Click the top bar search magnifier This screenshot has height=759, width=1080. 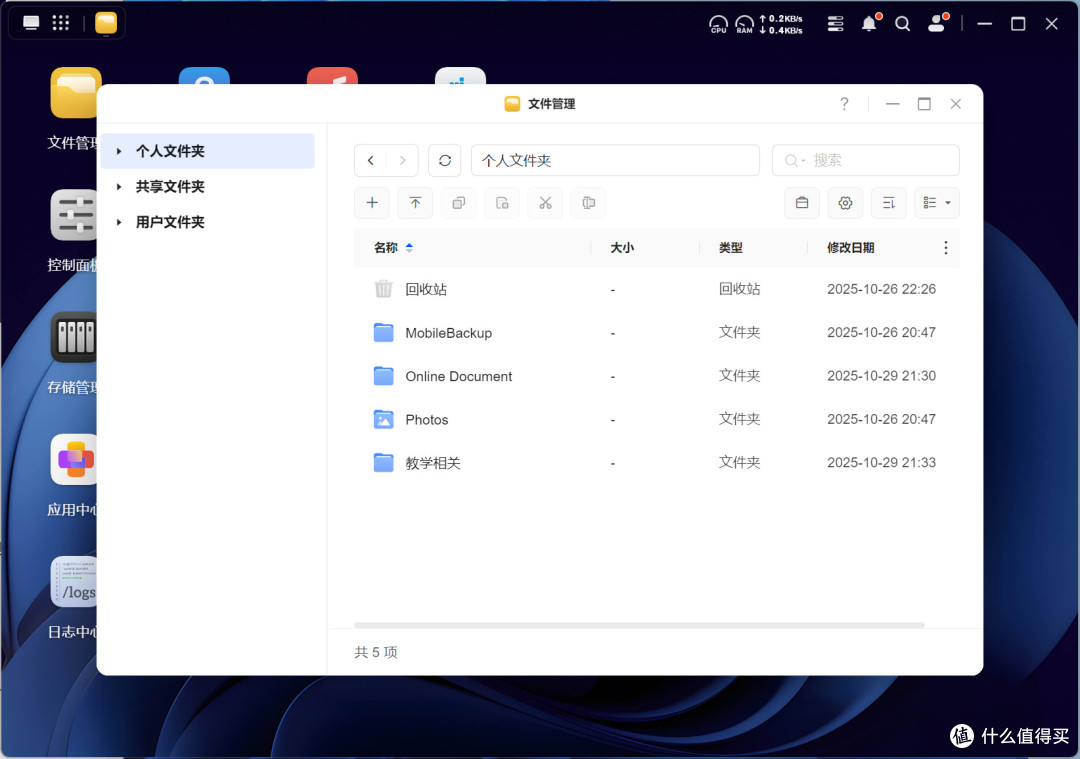coord(902,24)
